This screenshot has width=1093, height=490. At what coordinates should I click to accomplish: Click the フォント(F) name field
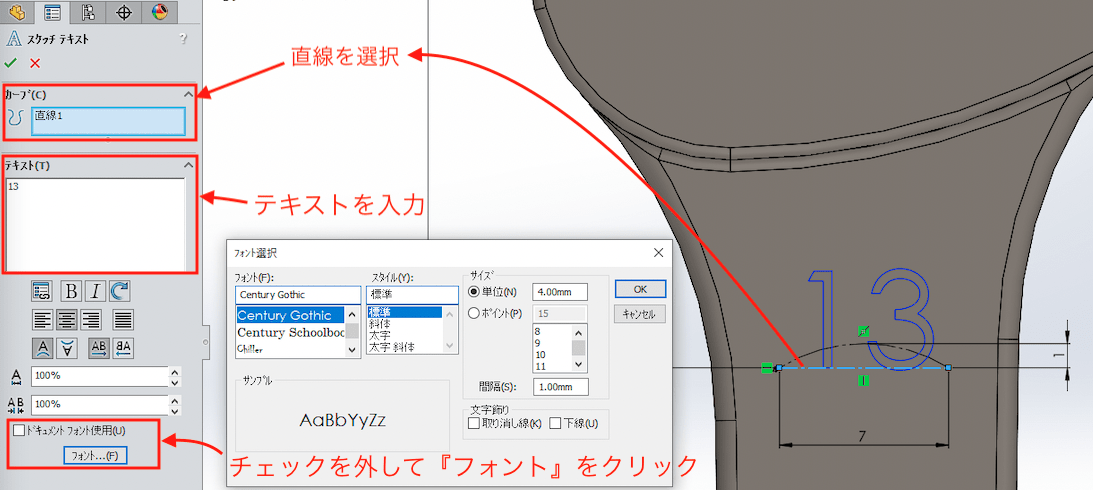pyautogui.click(x=298, y=295)
